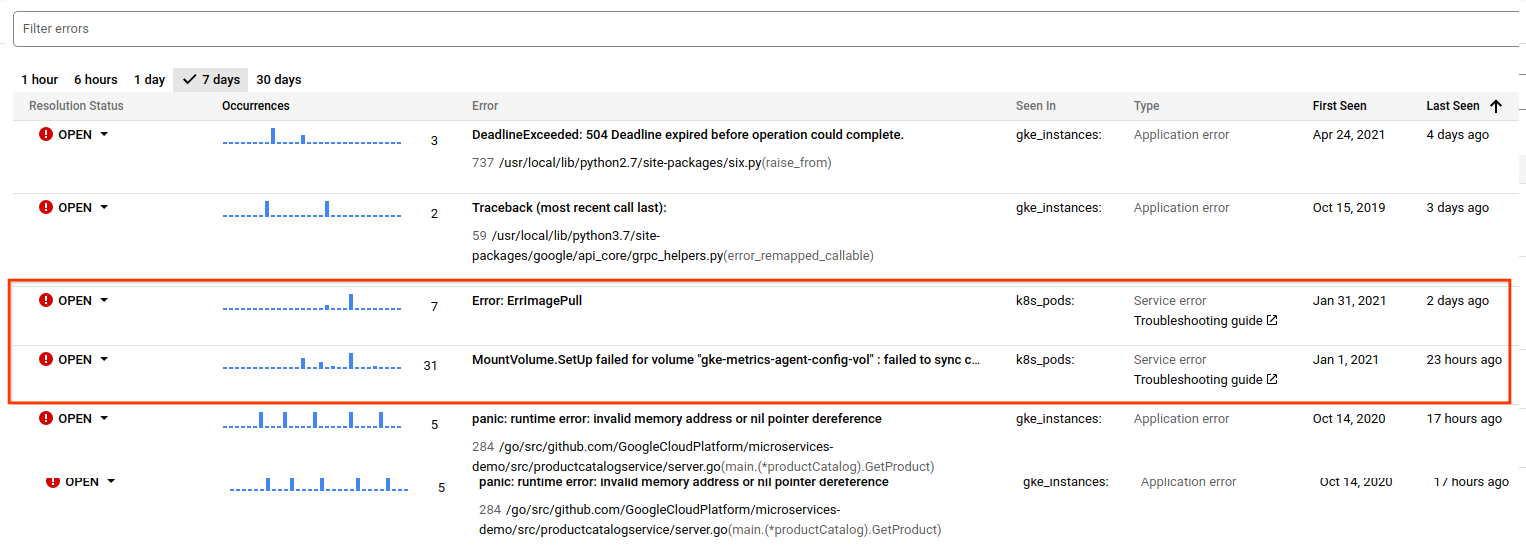
Task: Click the external link icon in ErrImagePull troubleshooting guide
Action: click(x=1272, y=321)
